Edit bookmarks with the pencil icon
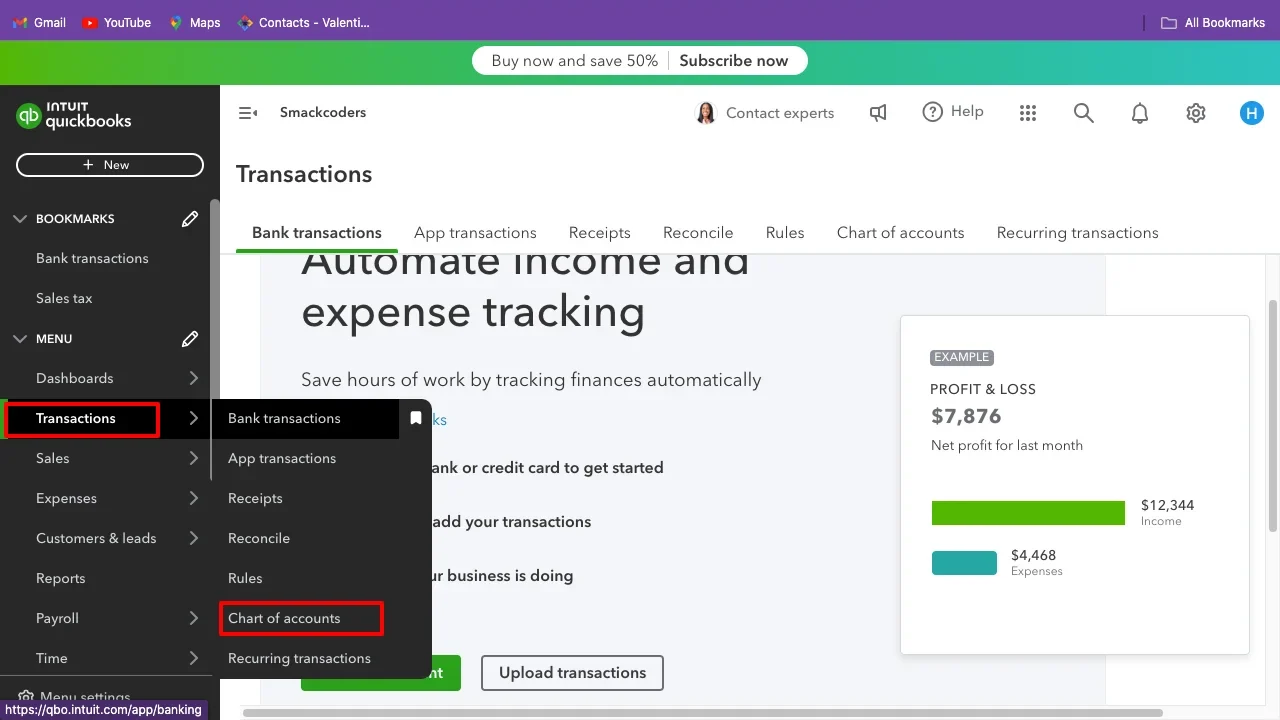Image resolution: width=1280 pixels, height=720 pixels. [x=189, y=218]
